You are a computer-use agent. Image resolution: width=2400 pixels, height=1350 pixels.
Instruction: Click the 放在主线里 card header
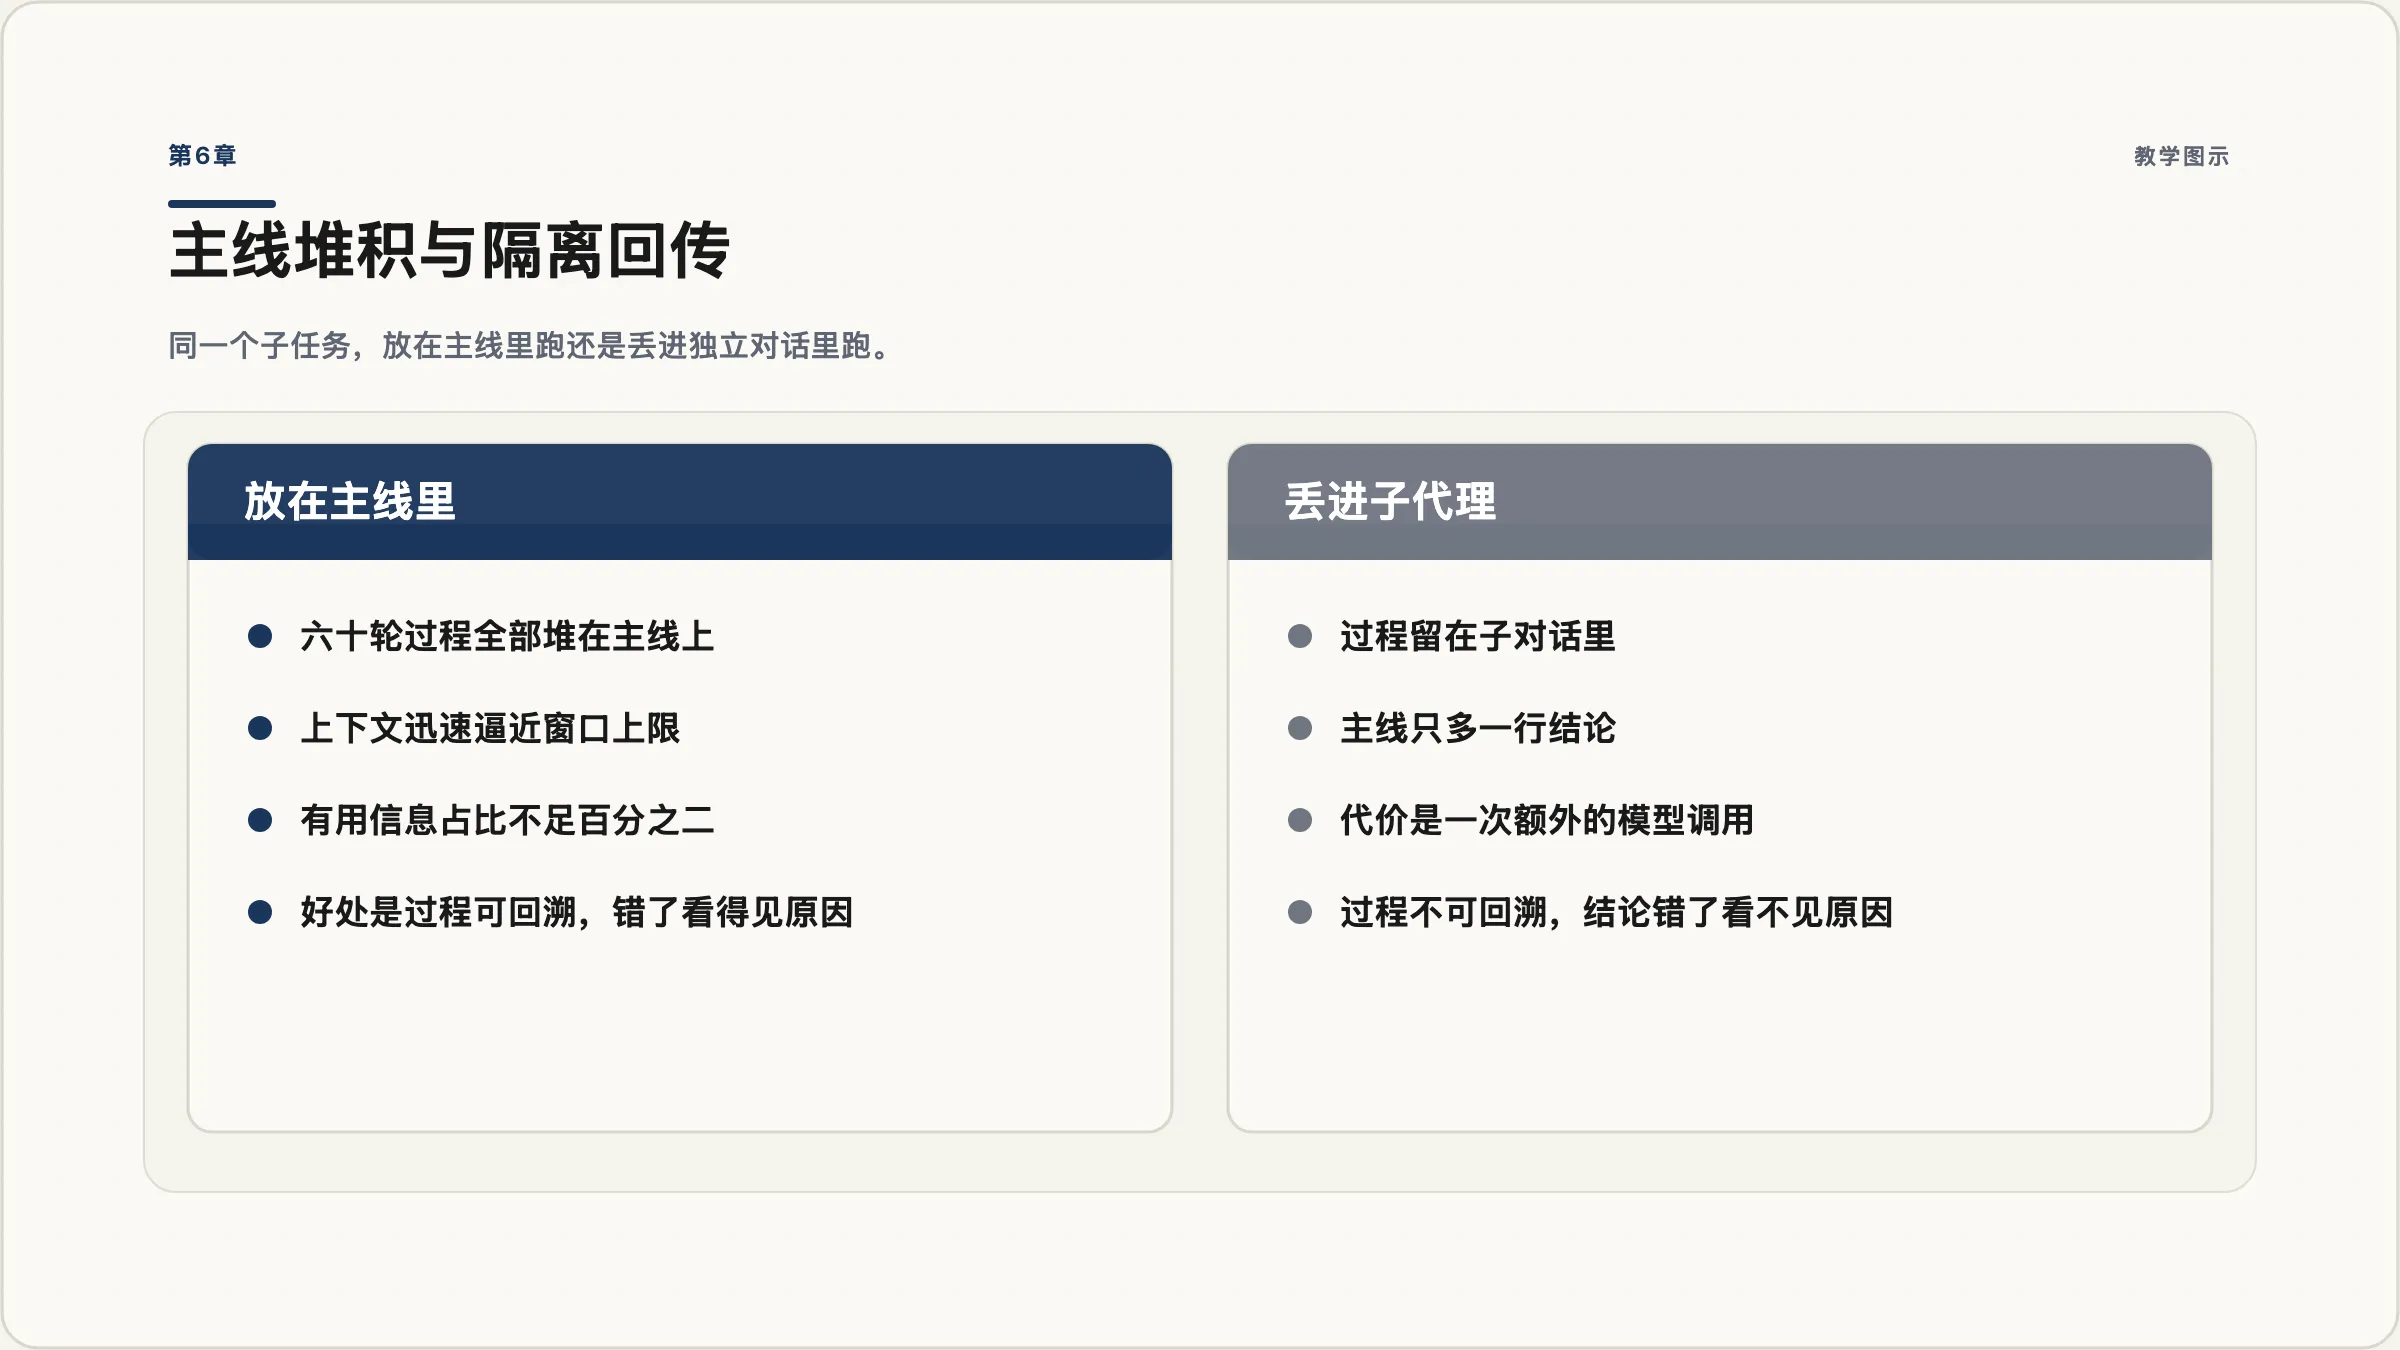tap(680, 502)
